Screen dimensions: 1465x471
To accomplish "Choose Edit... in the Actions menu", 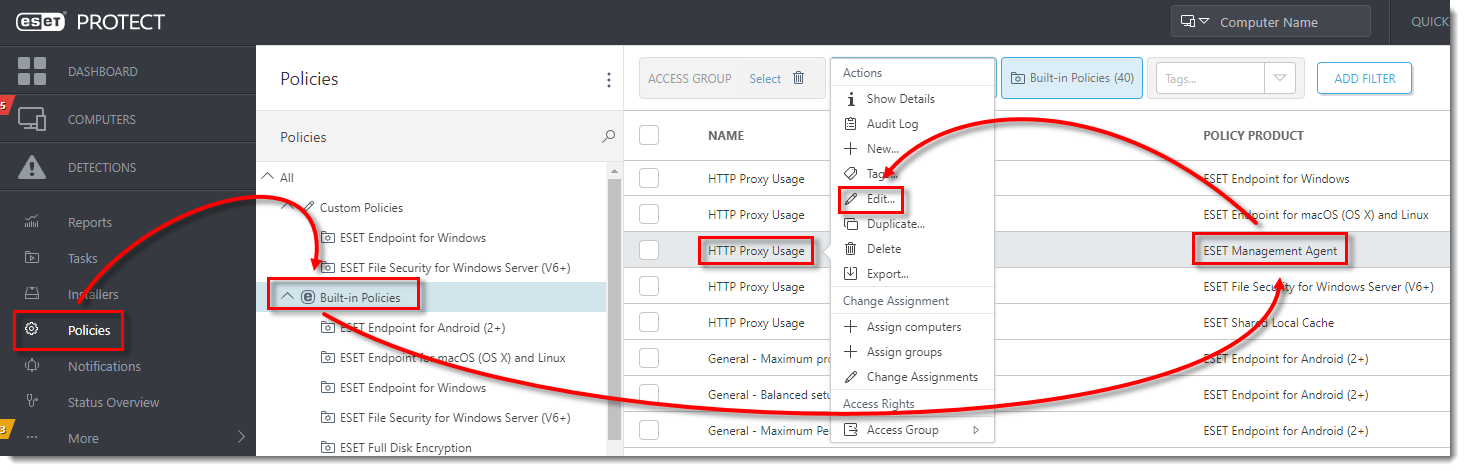I will point(881,200).
